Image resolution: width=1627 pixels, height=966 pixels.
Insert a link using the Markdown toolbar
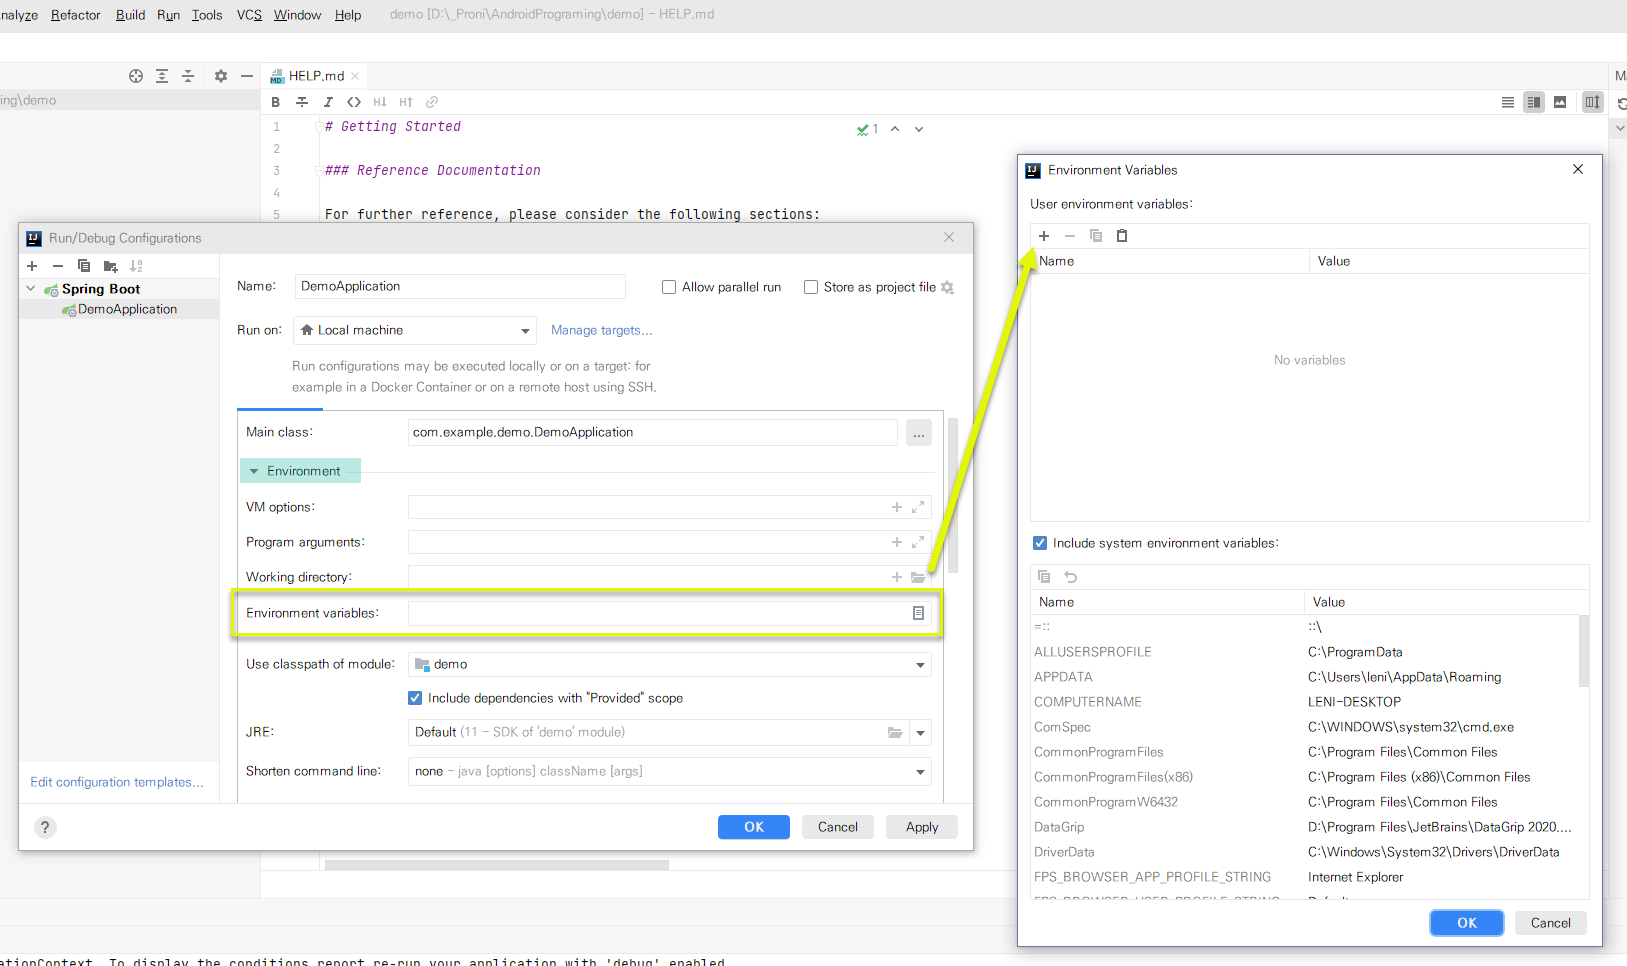click(432, 102)
